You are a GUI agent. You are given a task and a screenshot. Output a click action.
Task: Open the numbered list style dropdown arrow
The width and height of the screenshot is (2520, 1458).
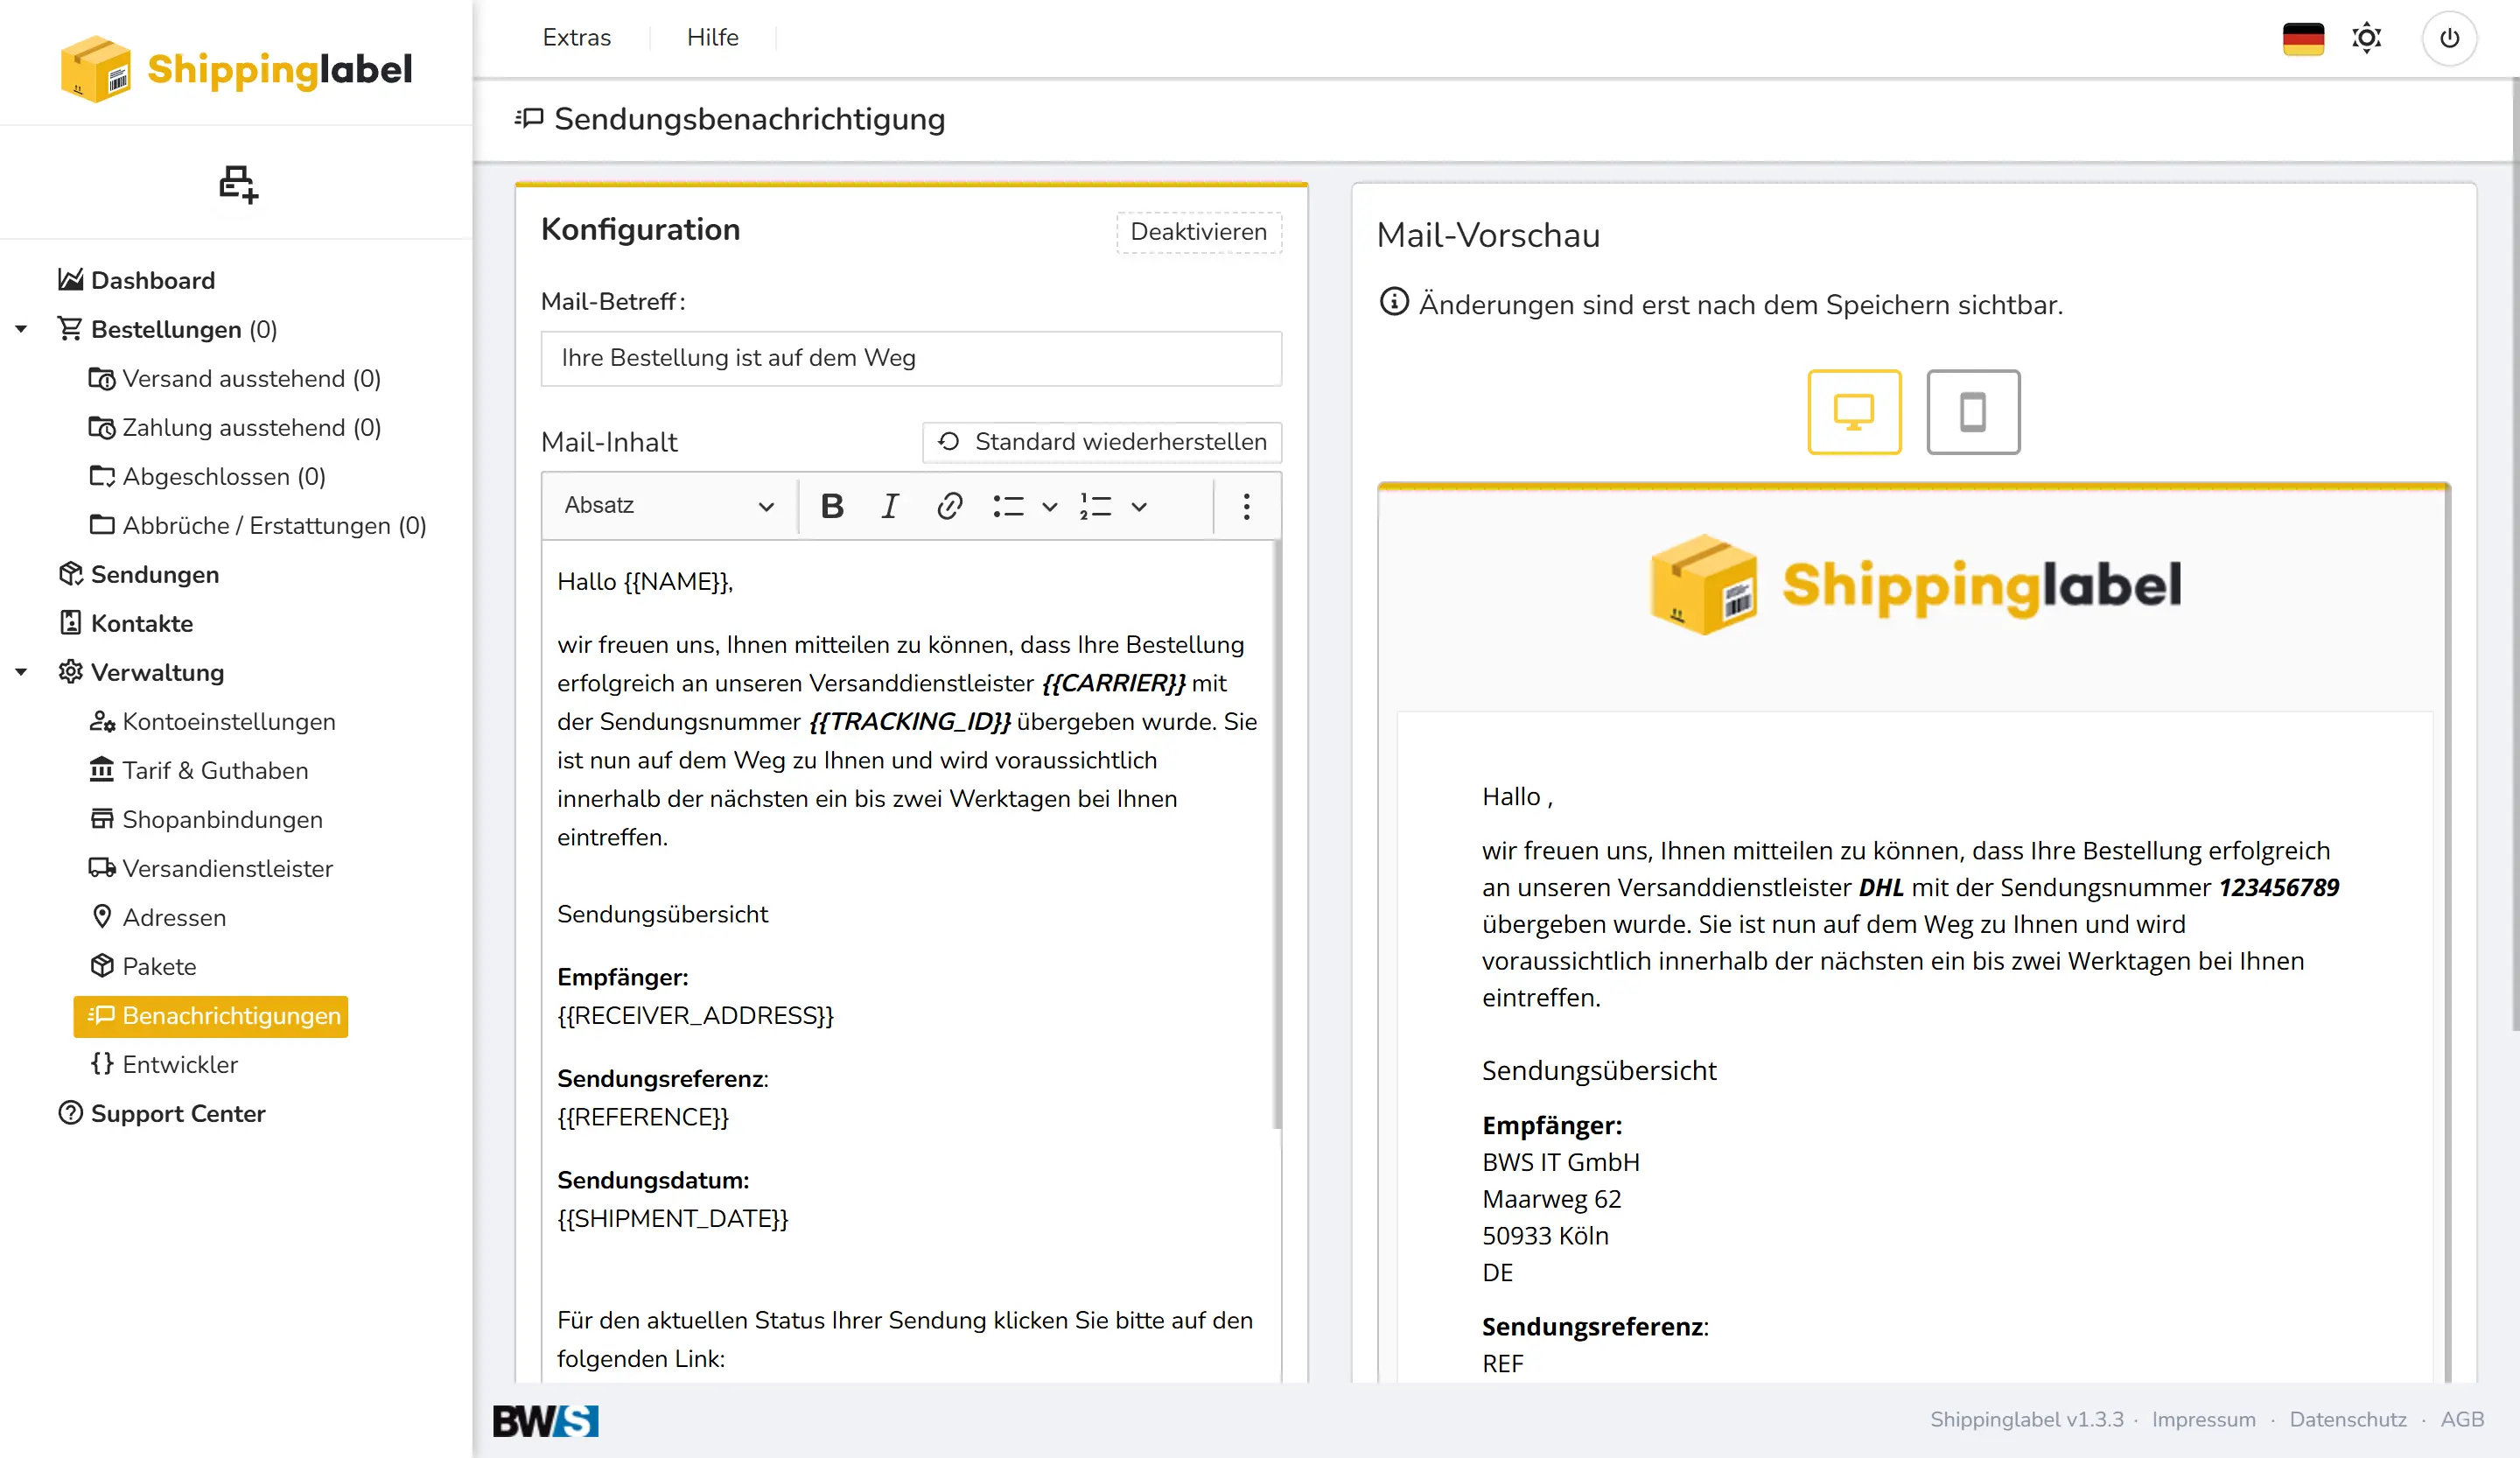click(x=1139, y=506)
